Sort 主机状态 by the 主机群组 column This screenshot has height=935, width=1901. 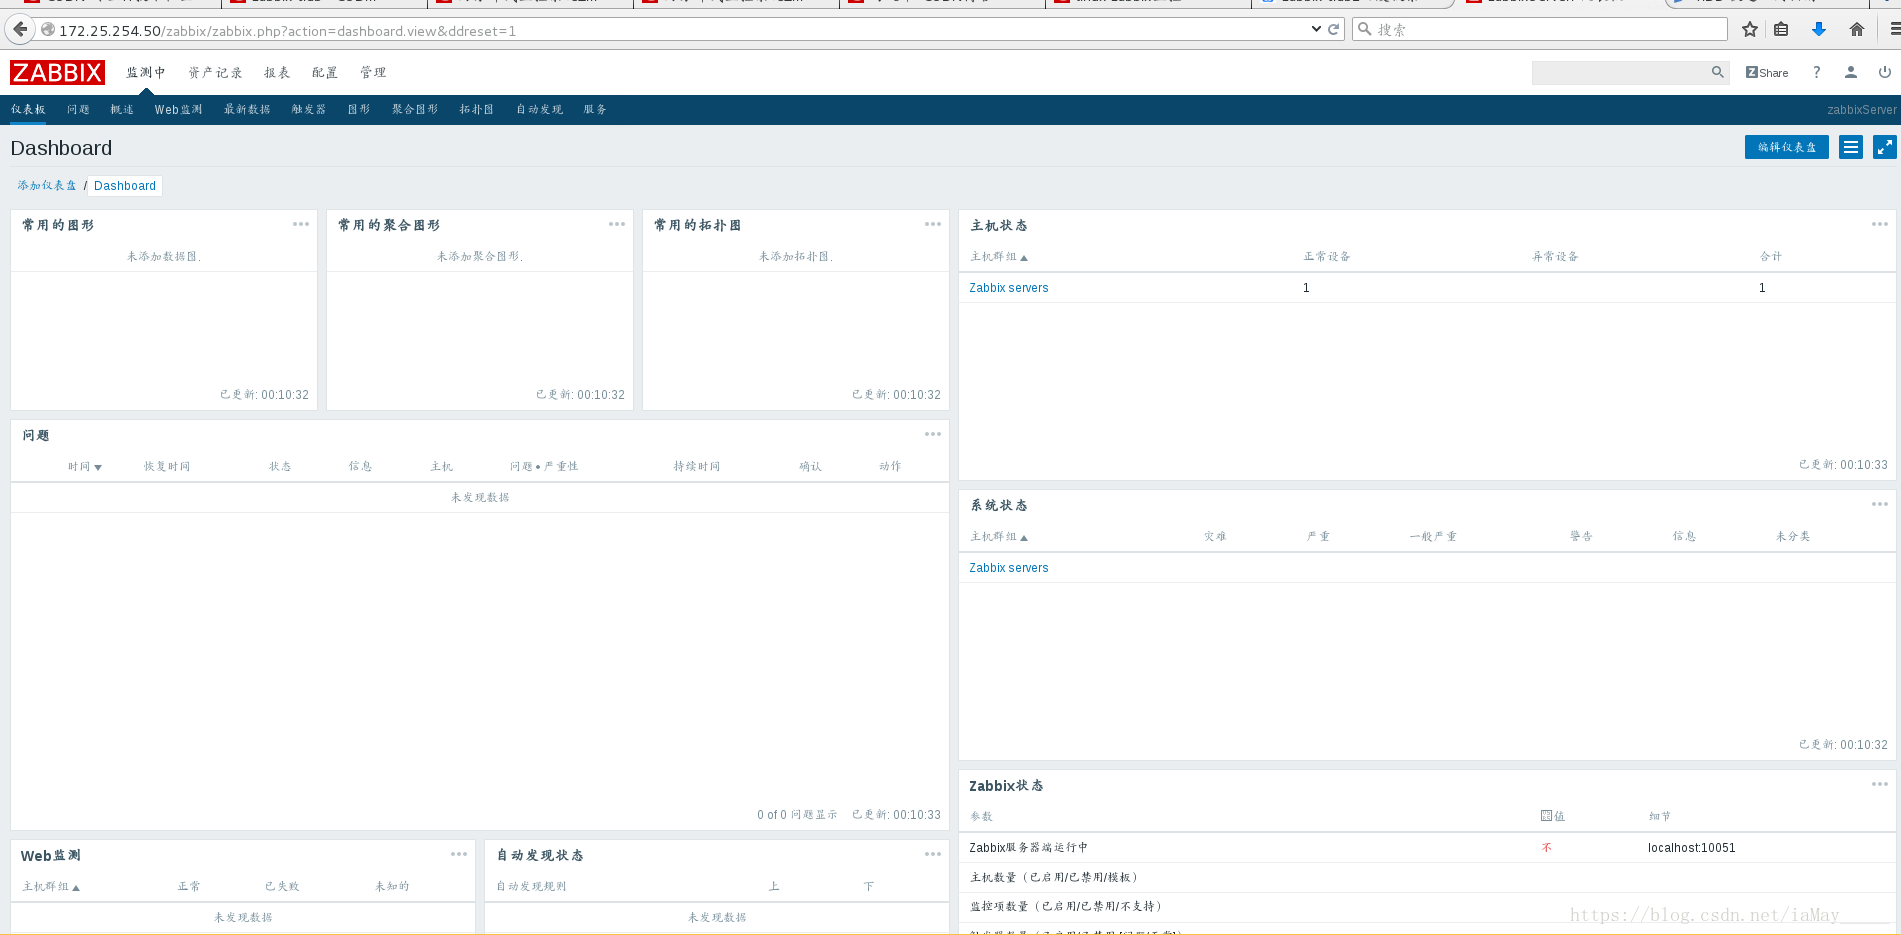(x=999, y=257)
